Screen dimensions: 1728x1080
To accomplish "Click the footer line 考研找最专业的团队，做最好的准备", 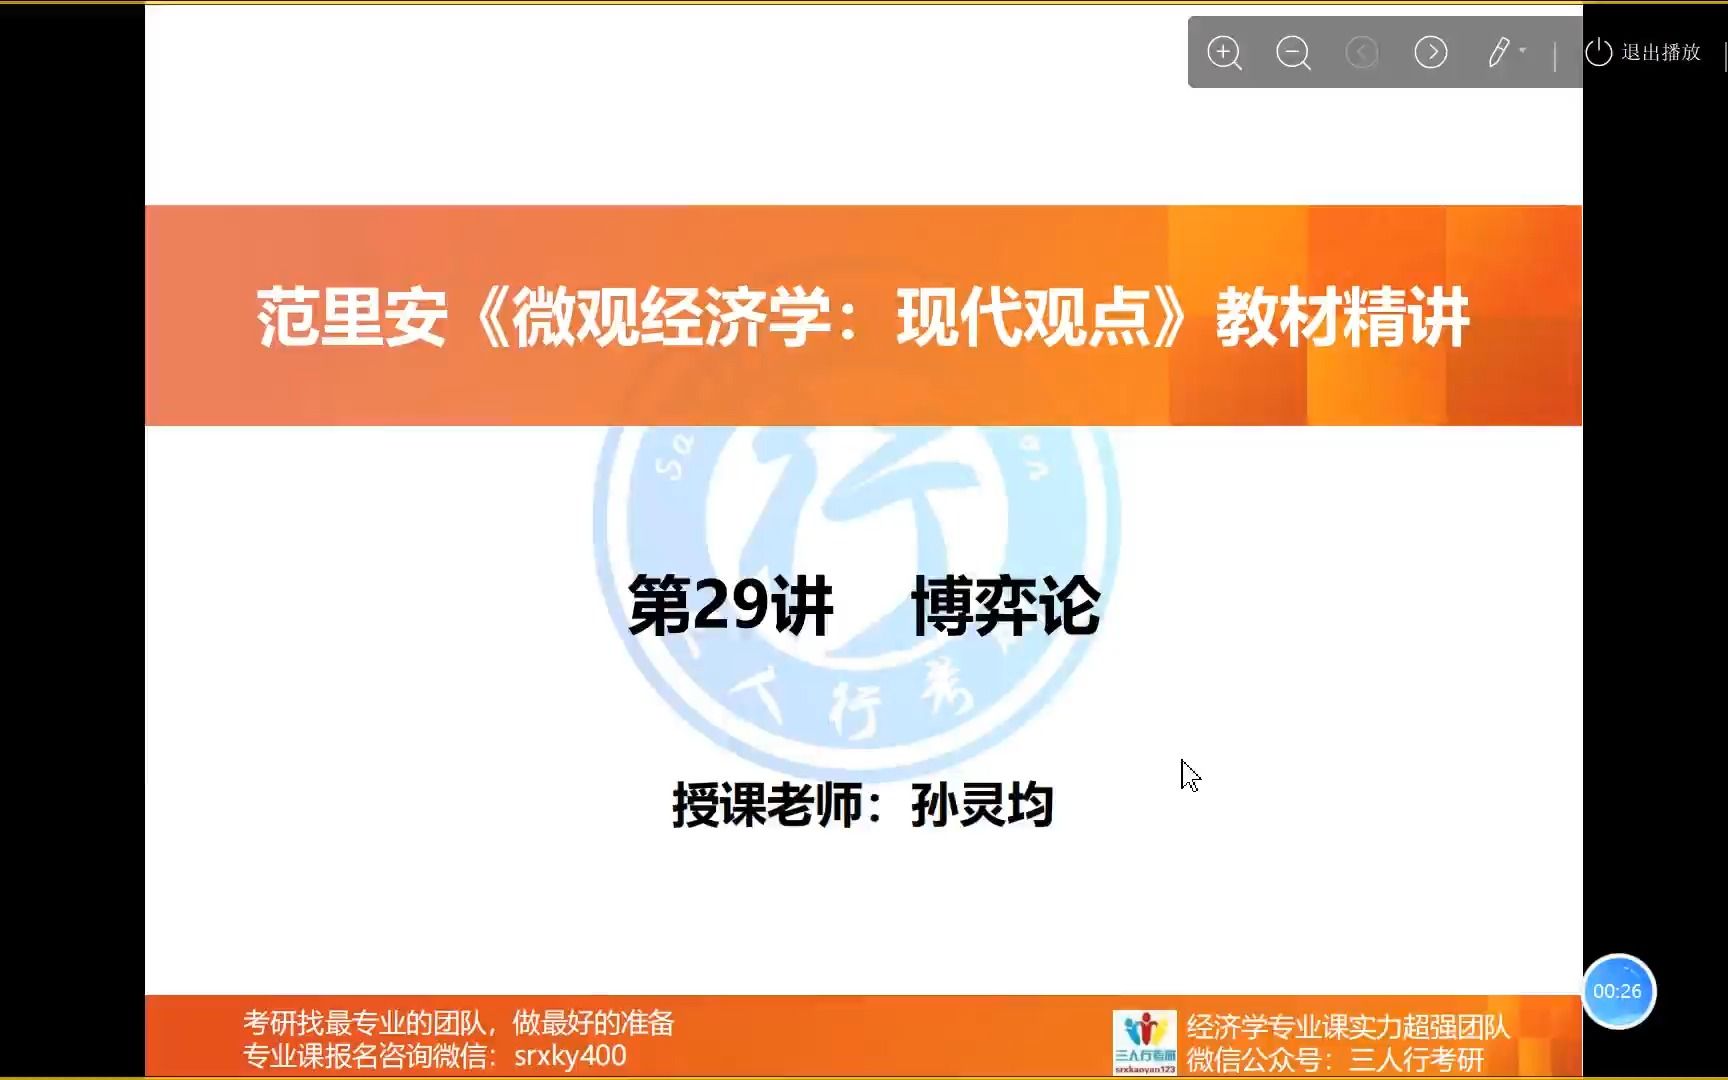I will 459,1023.
